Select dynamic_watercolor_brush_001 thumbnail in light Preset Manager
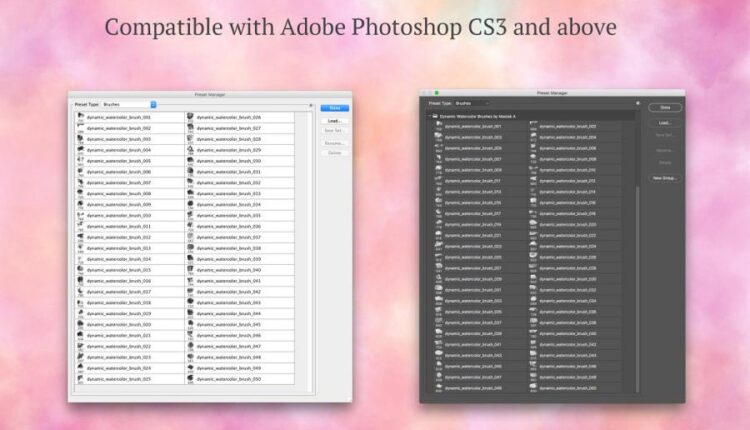The width and height of the screenshot is (750, 430). [80, 117]
